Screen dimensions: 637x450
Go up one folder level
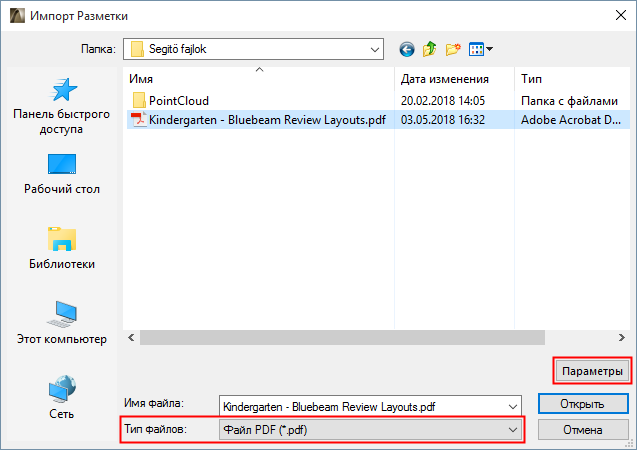click(429, 49)
